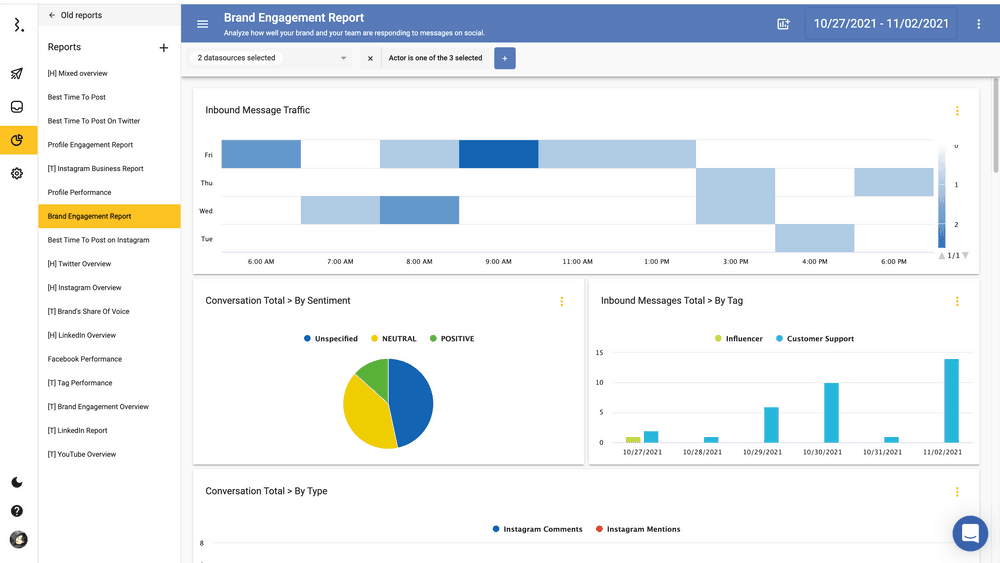Screen dimensions: 1000x563
Task: Open the [H] Twitter Overview report
Action: (80, 264)
